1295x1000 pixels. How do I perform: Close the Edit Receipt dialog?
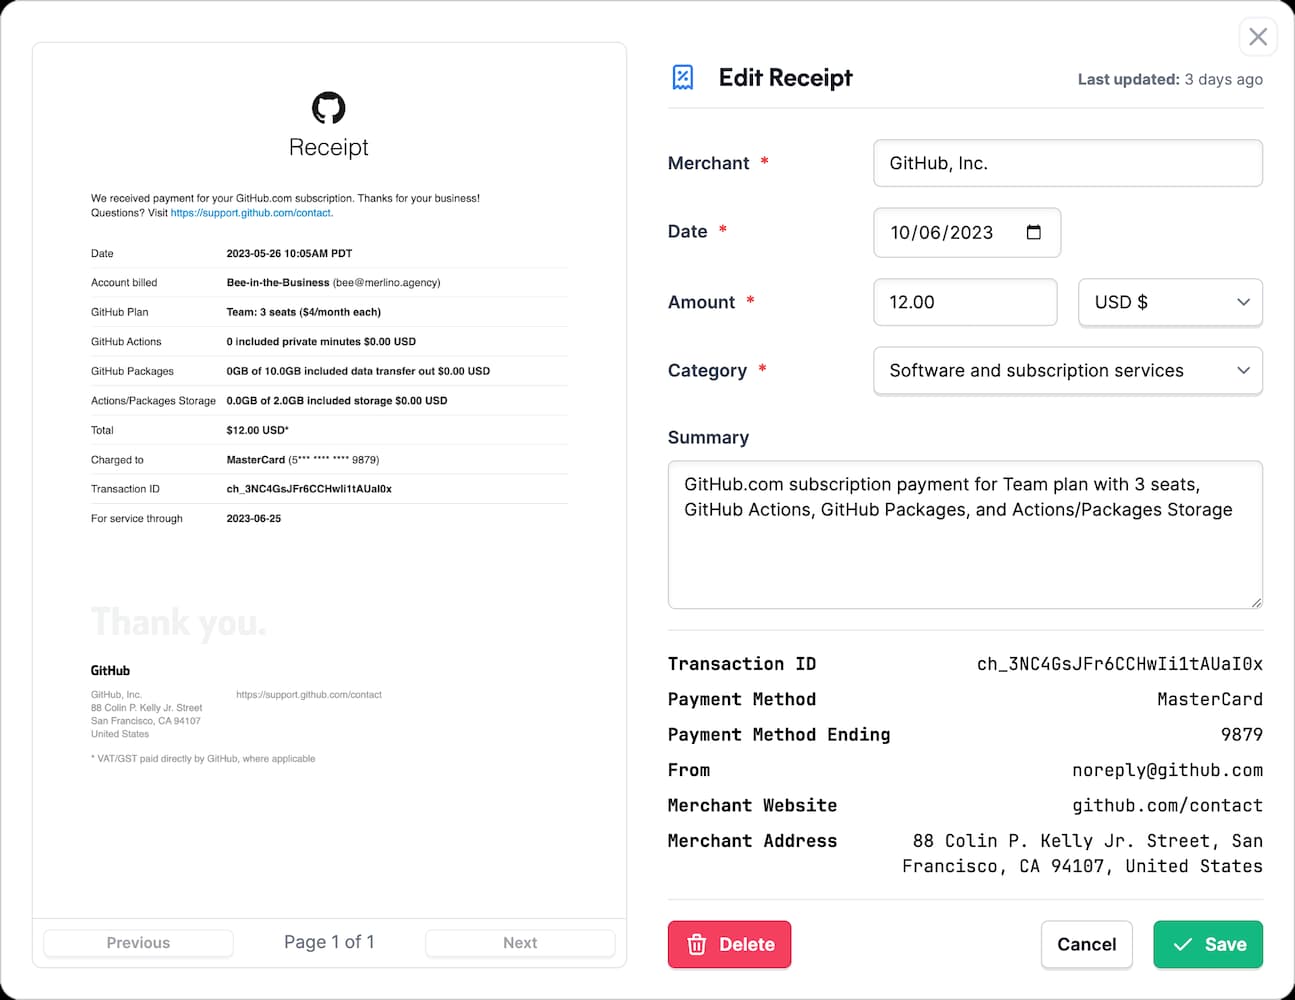(1257, 37)
